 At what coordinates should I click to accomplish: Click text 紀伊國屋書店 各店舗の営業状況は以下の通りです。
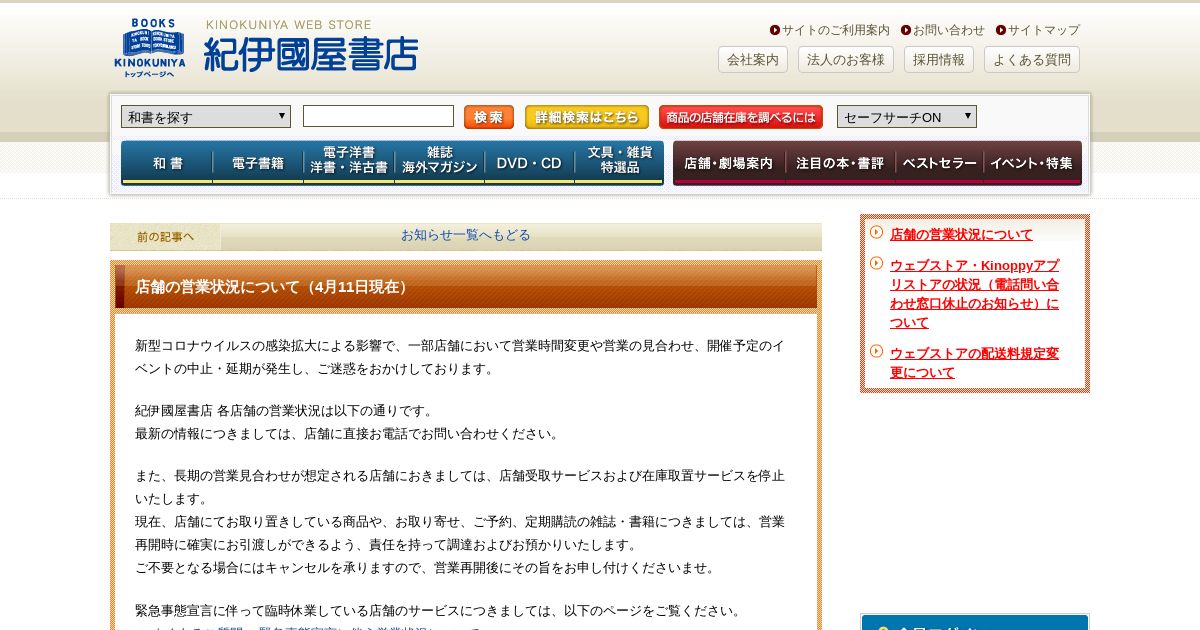(285, 411)
